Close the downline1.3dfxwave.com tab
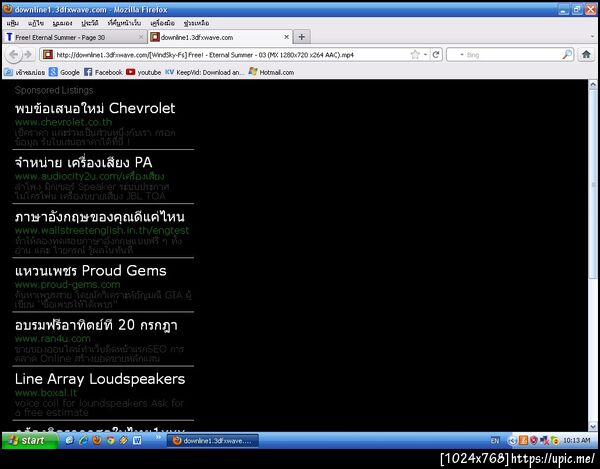This screenshot has width=600, height=469. (x=287, y=37)
